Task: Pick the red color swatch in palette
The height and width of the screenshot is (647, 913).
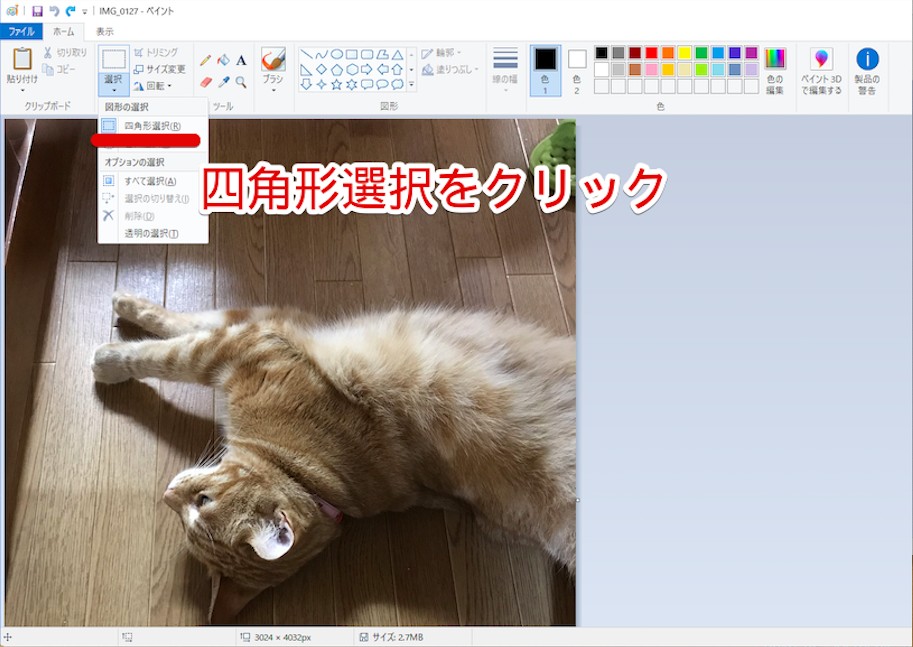Action: point(652,53)
